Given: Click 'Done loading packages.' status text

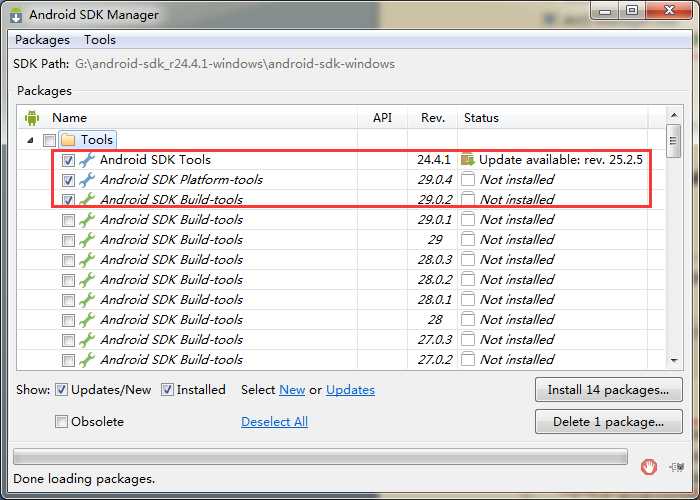Looking at the screenshot, I should tap(84, 479).
